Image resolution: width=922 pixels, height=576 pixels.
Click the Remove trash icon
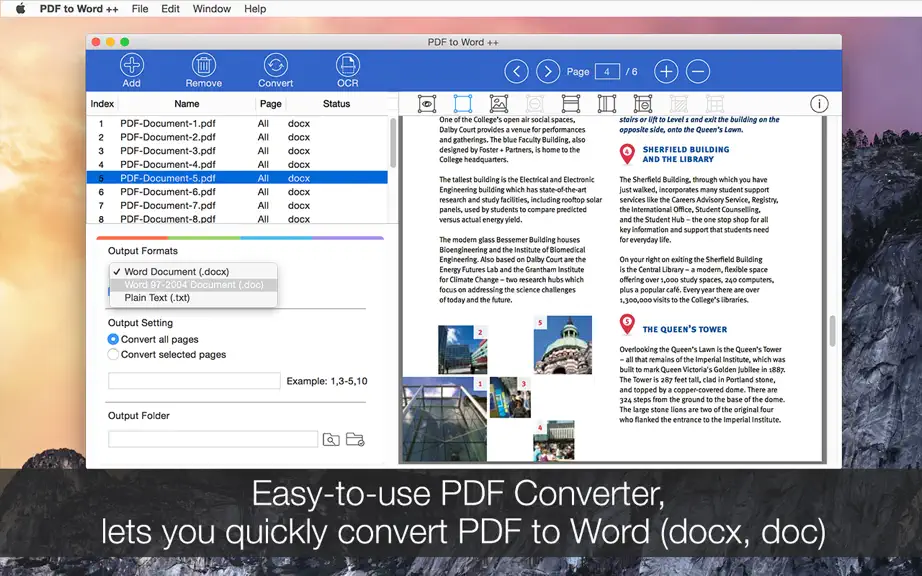point(203,65)
